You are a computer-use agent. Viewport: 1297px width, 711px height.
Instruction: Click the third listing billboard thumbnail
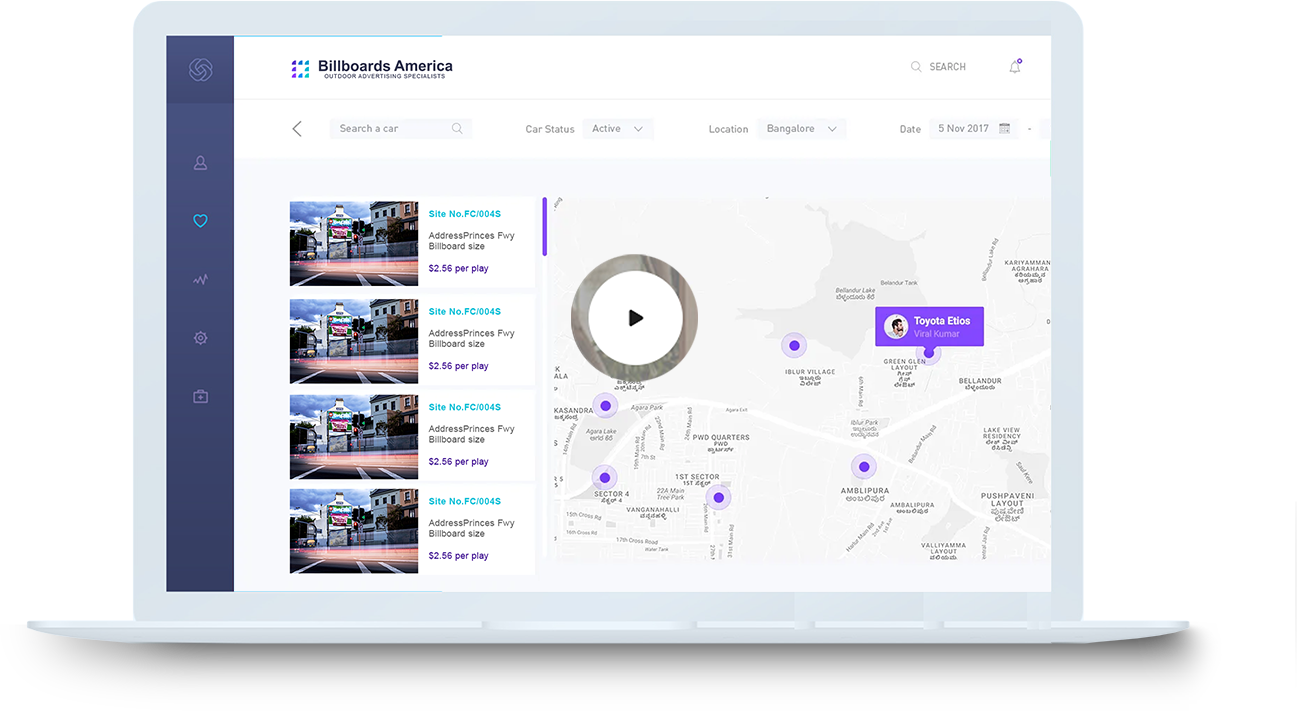click(x=354, y=436)
